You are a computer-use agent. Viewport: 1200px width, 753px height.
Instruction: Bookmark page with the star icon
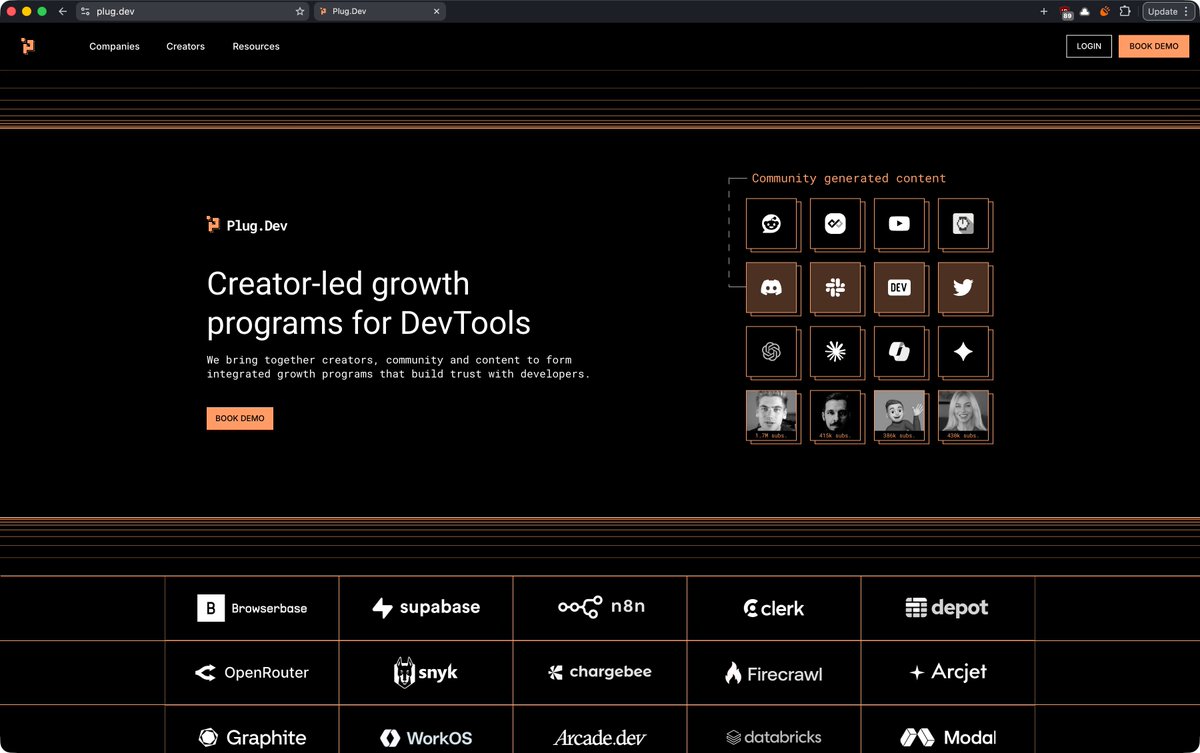[299, 11]
